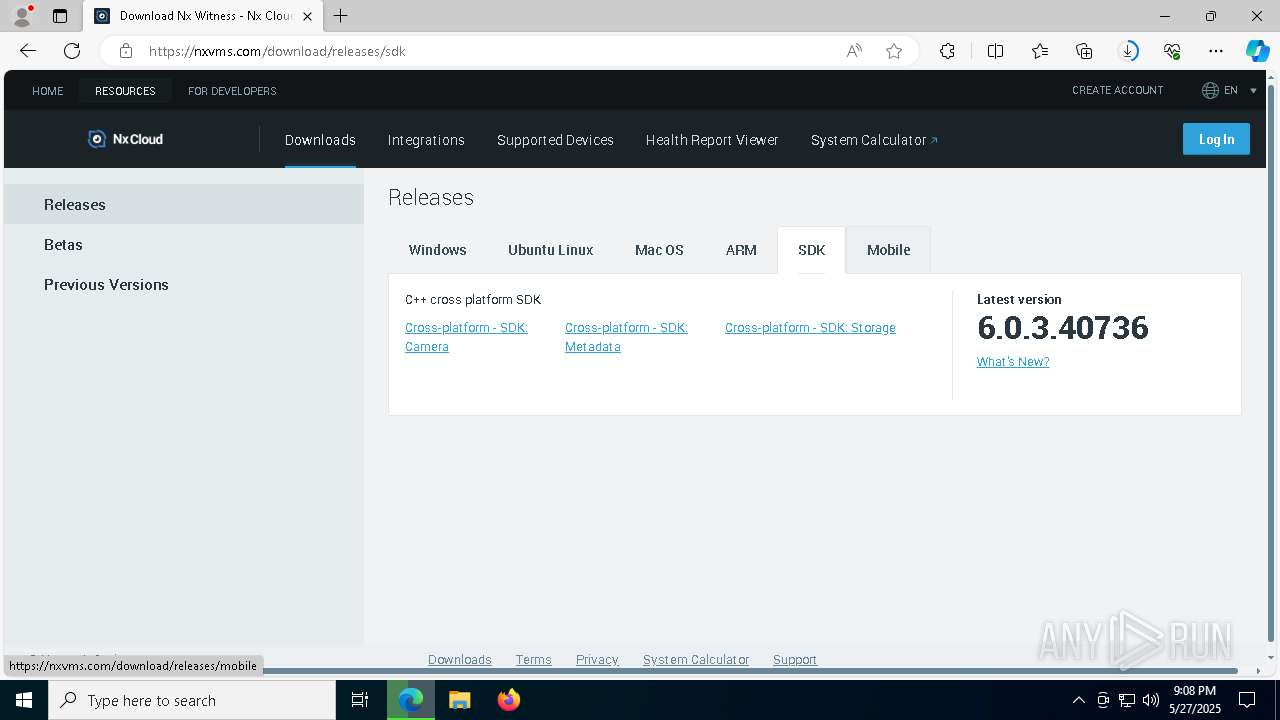Click footer System Calculator link
Image resolution: width=1280 pixels, height=720 pixels.
tap(696, 659)
